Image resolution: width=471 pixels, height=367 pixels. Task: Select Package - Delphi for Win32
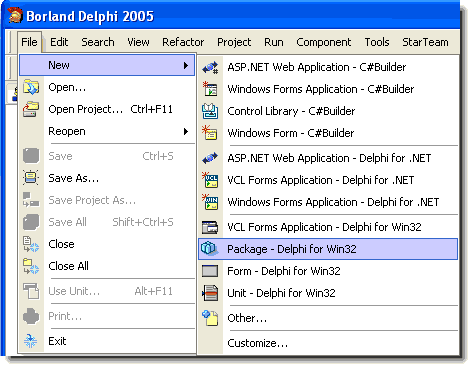coord(328,249)
